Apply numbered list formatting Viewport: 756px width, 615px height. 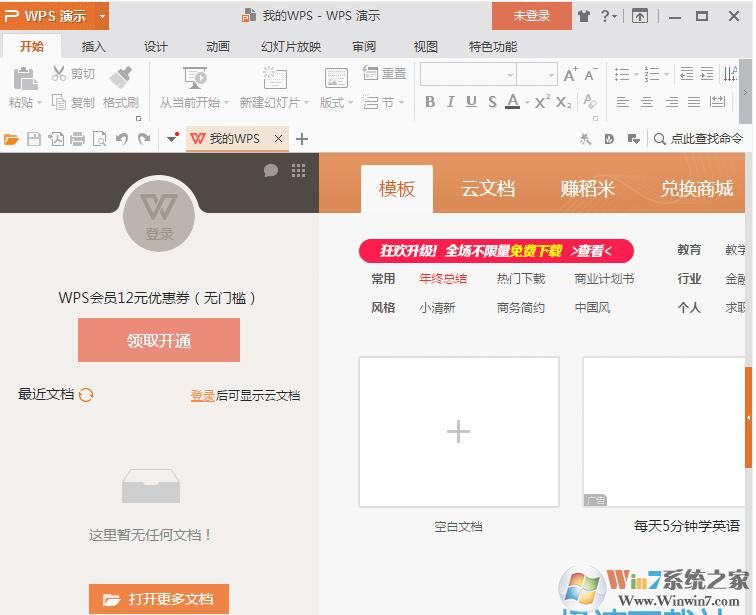(652, 74)
